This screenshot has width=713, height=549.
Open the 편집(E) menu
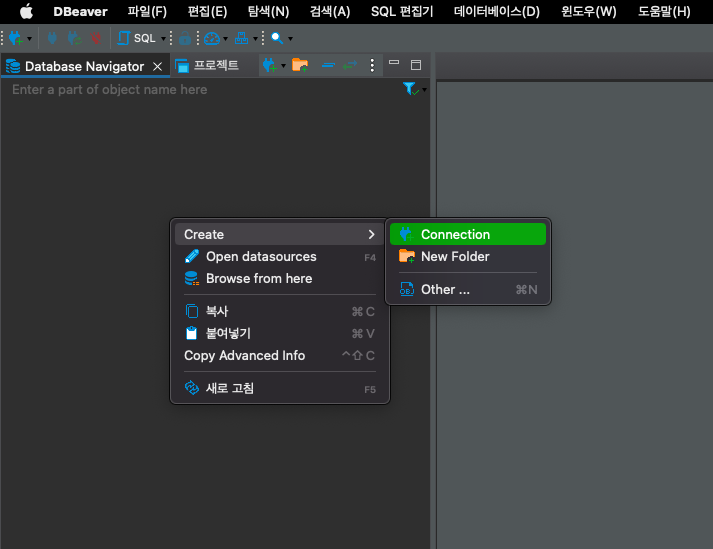[207, 11]
